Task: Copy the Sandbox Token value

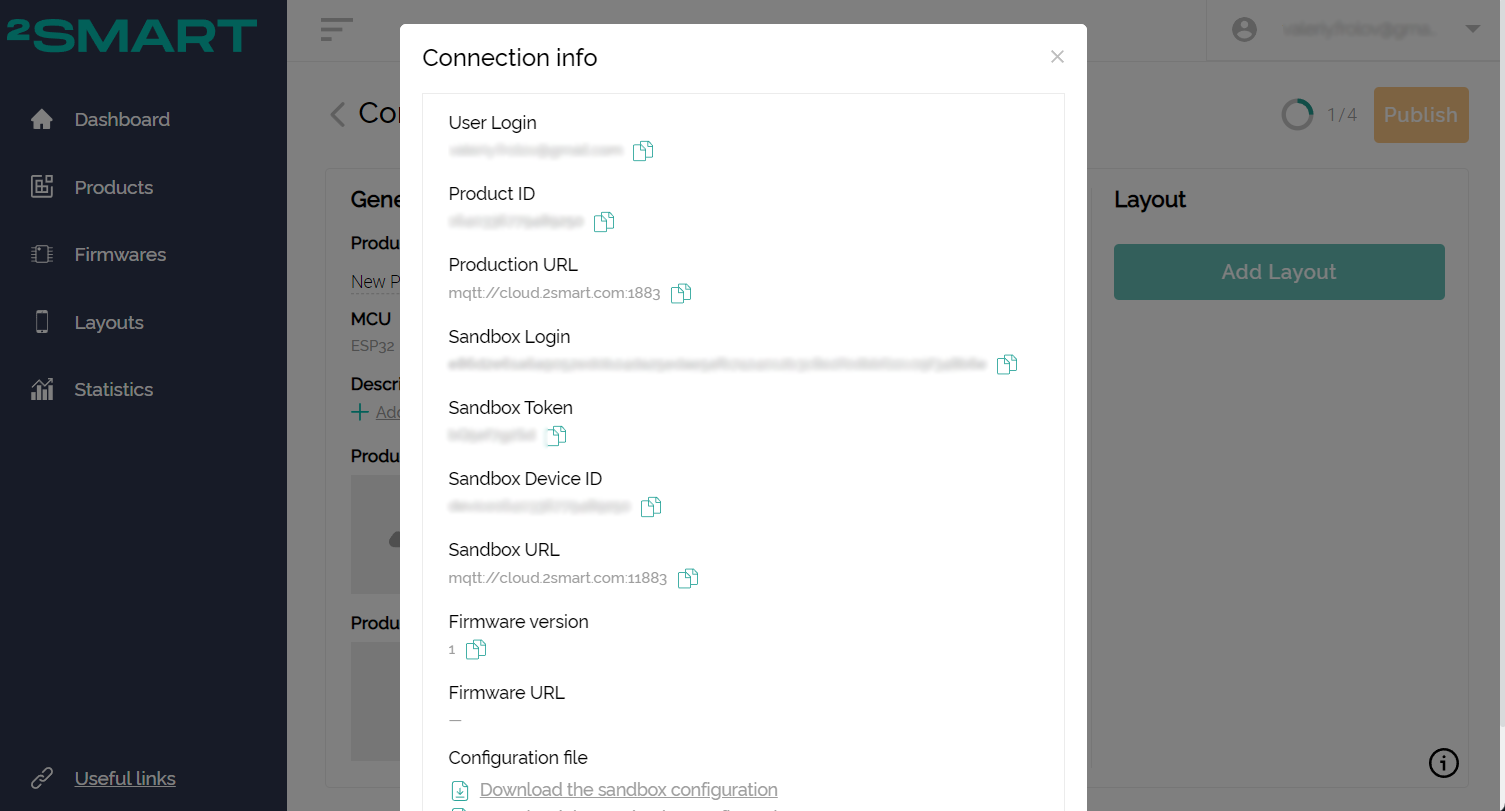Action: pos(556,435)
